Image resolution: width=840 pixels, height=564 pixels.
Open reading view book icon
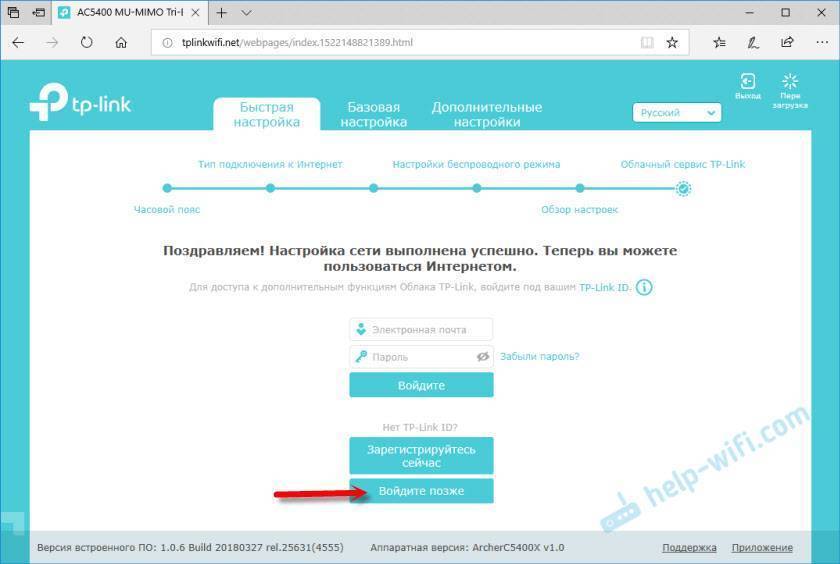pyautogui.click(x=647, y=42)
